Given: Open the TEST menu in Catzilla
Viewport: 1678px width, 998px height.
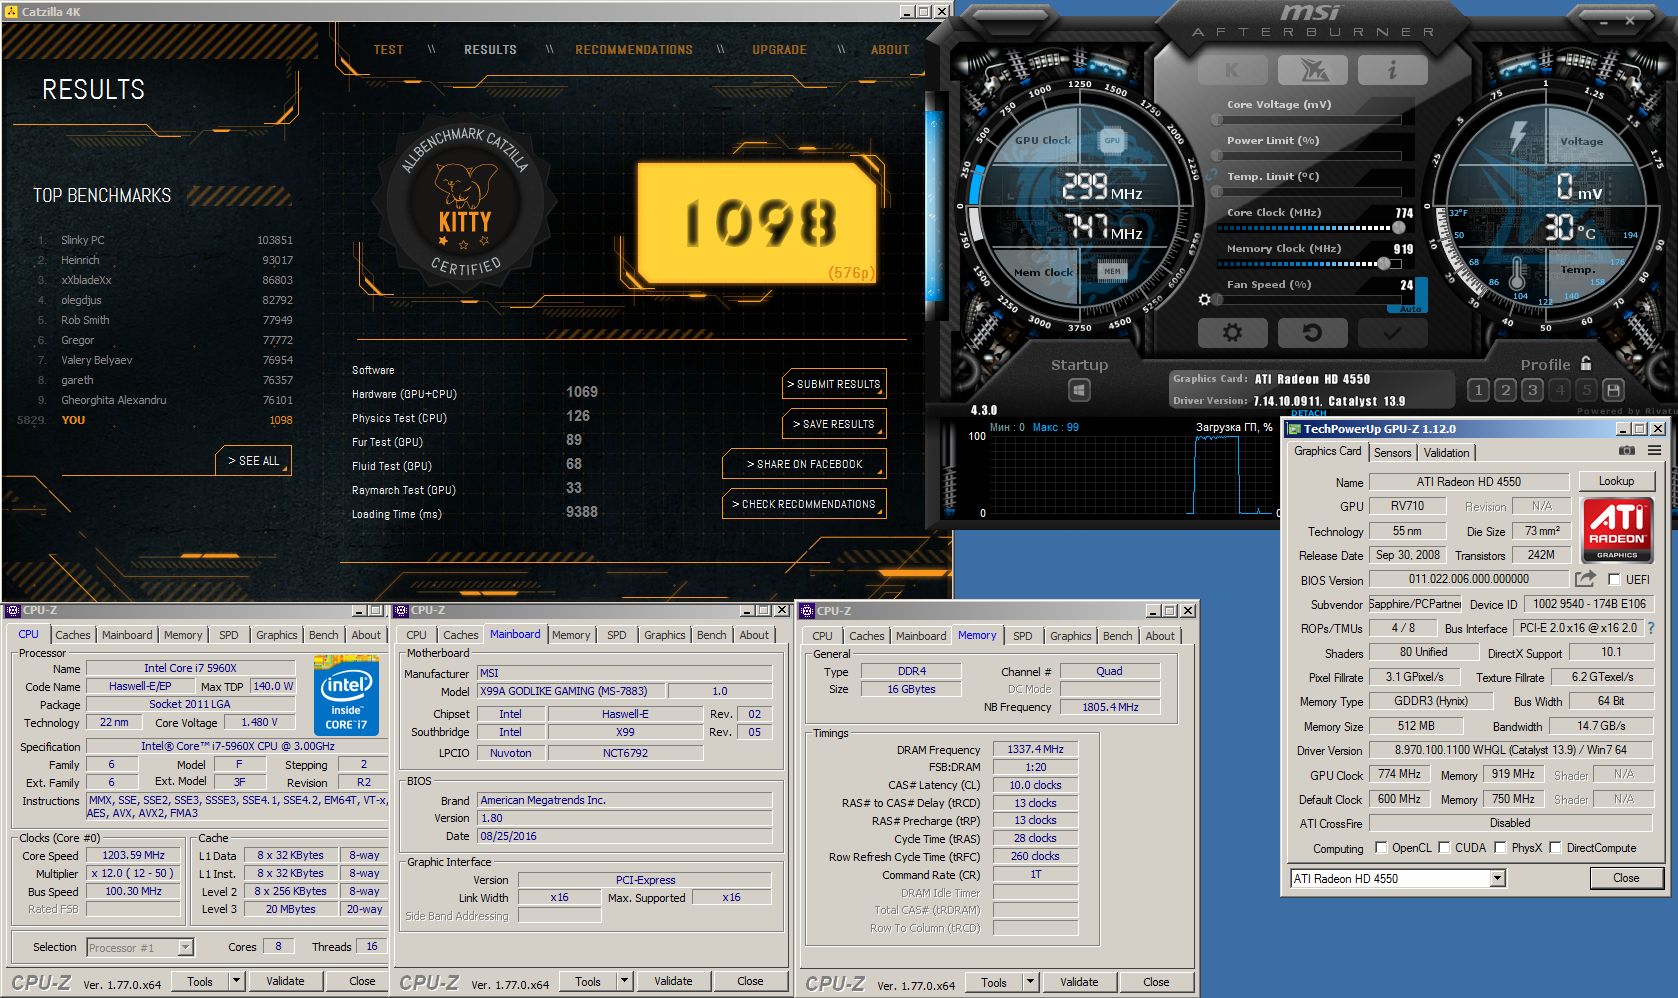Looking at the screenshot, I should [x=388, y=49].
